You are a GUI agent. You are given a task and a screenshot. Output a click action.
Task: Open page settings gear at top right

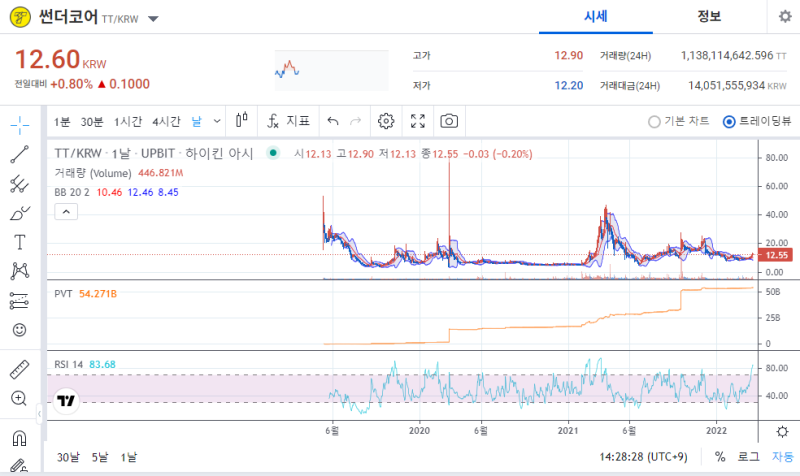[785, 16]
